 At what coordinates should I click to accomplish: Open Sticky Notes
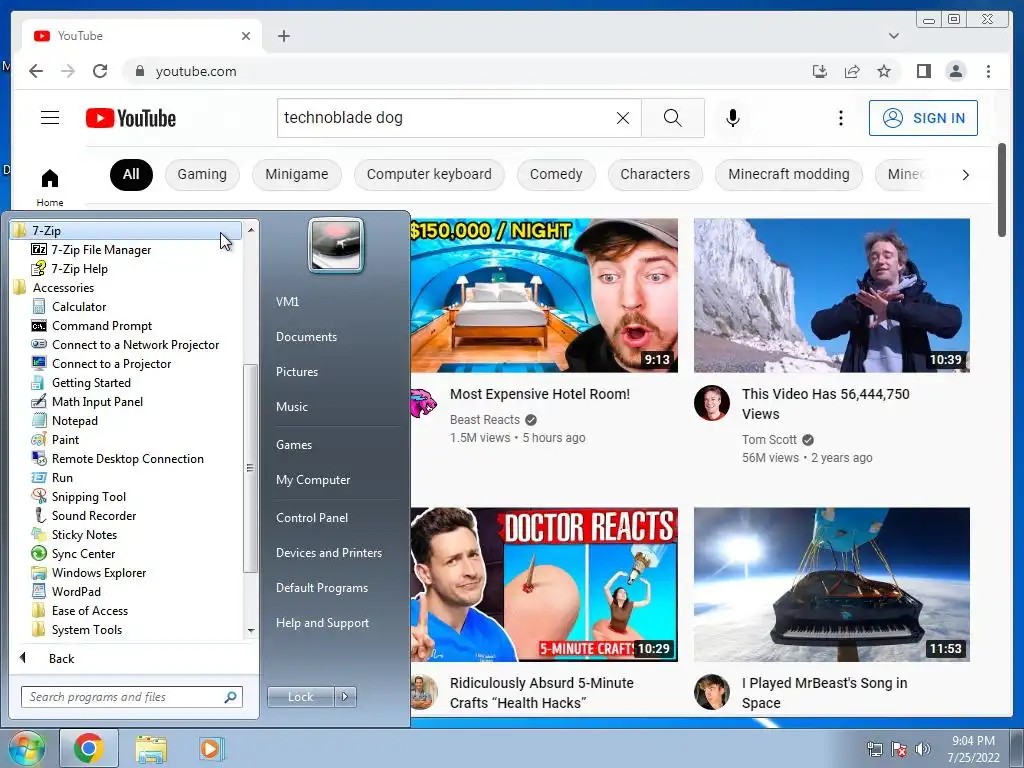[x=84, y=534]
